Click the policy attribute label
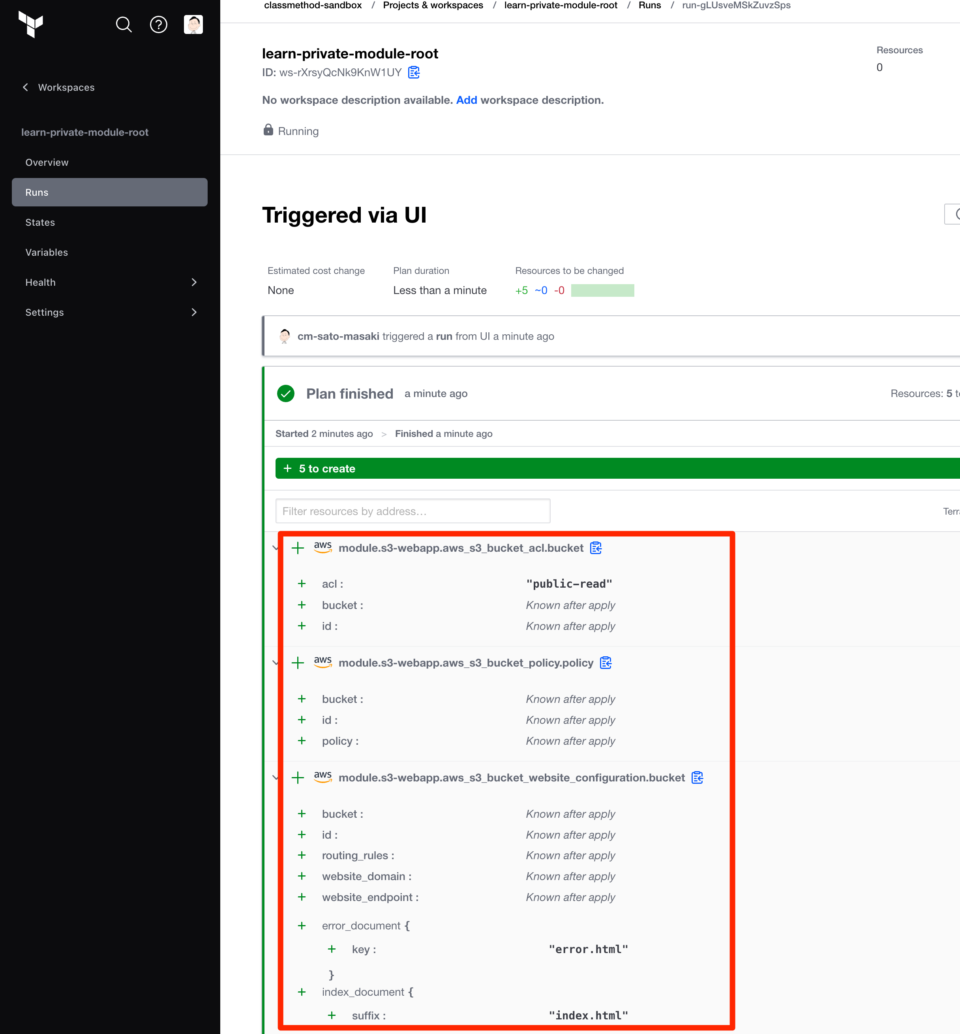960x1034 pixels. [x=340, y=741]
